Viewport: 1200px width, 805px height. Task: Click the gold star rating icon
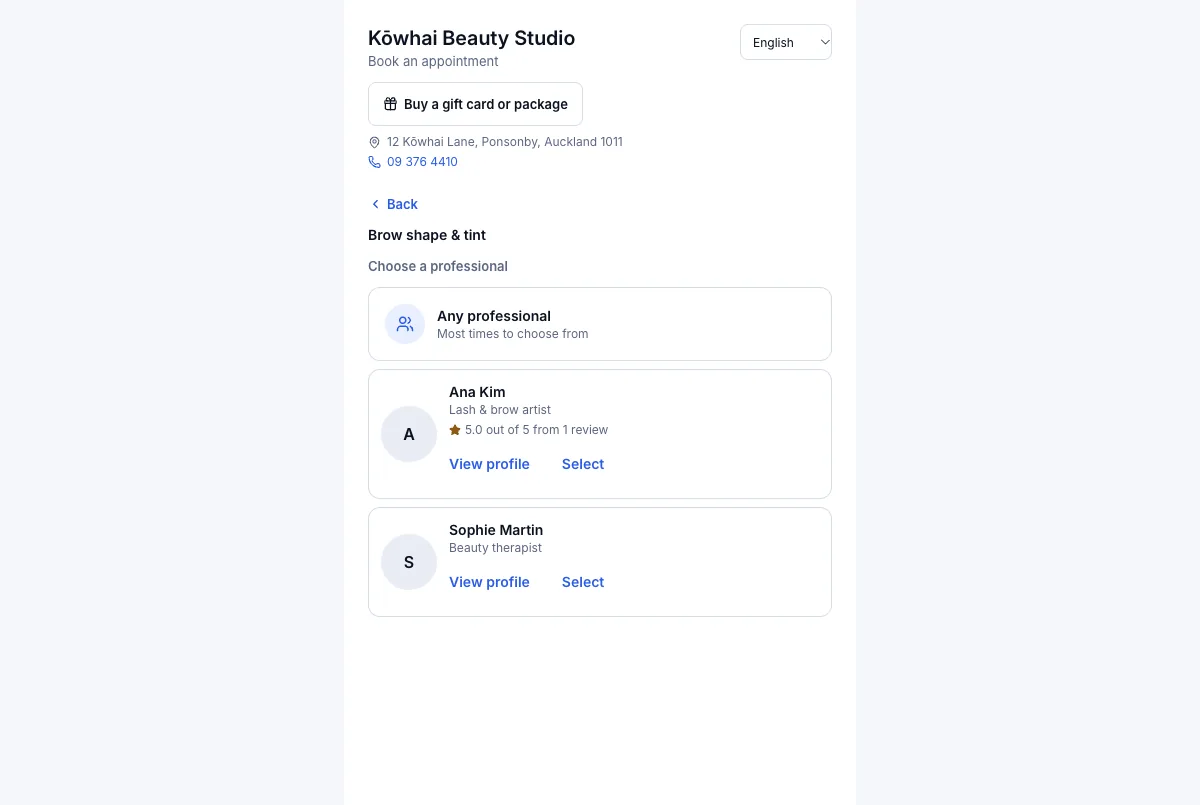click(455, 430)
